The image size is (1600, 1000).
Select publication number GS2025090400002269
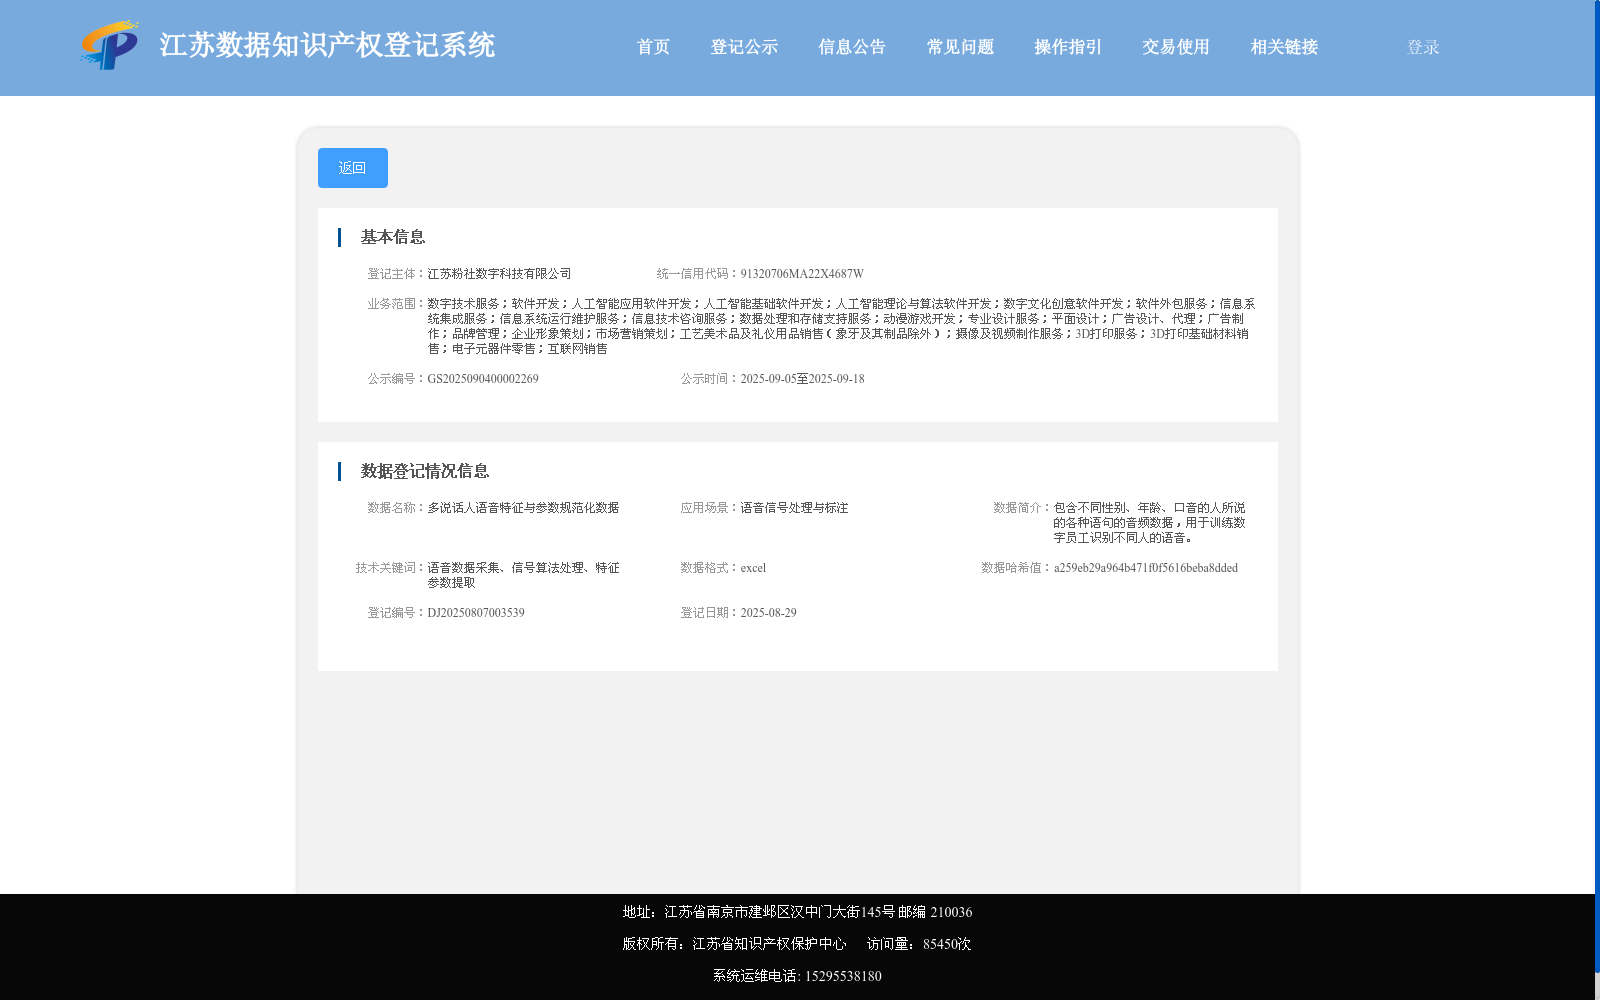[483, 379]
